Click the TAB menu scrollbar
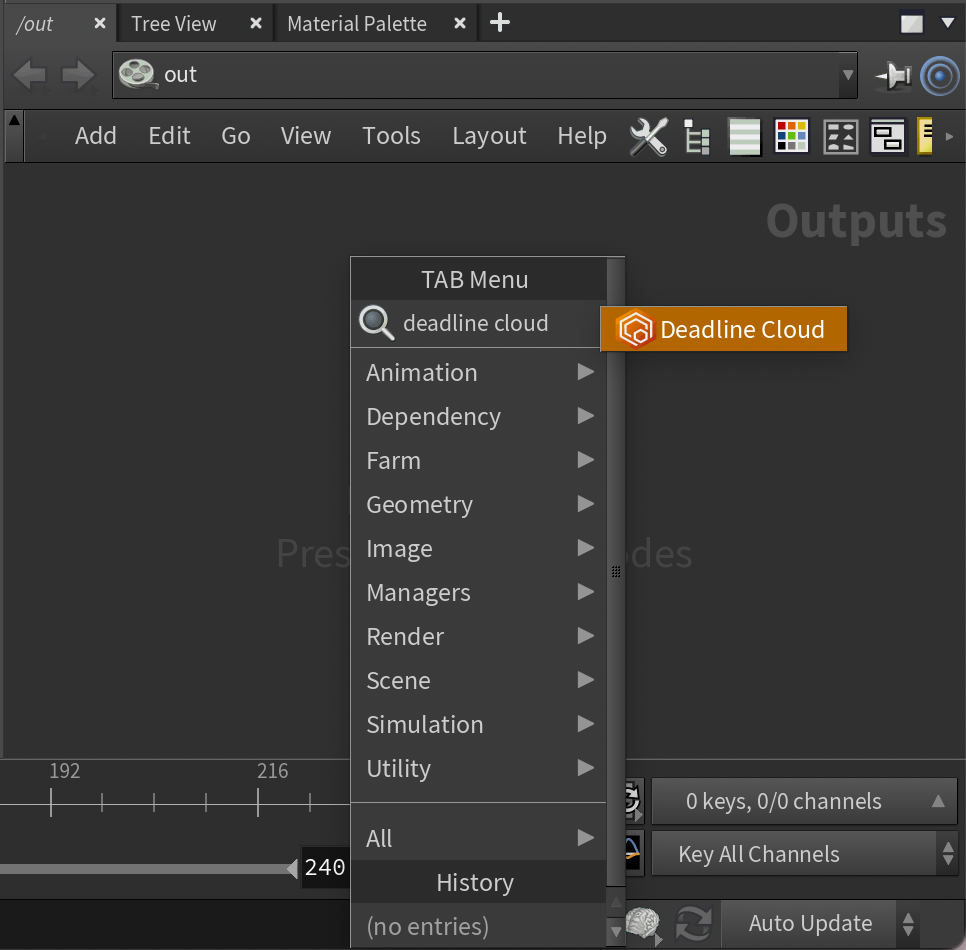This screenshot has width=966, height=950. point(615,571)
